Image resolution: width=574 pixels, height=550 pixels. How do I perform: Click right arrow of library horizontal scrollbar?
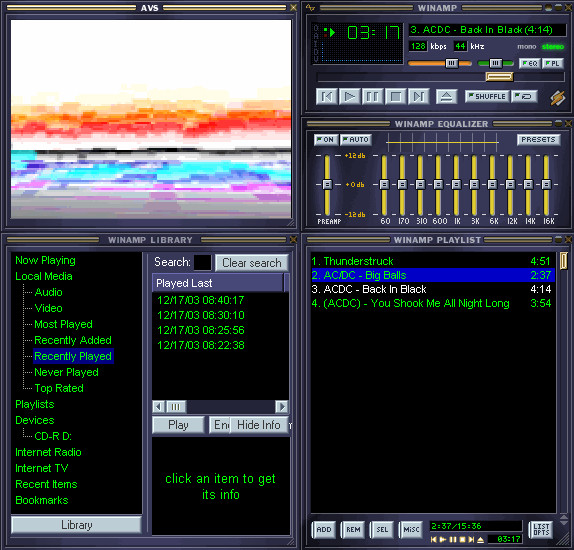[282, 406]
